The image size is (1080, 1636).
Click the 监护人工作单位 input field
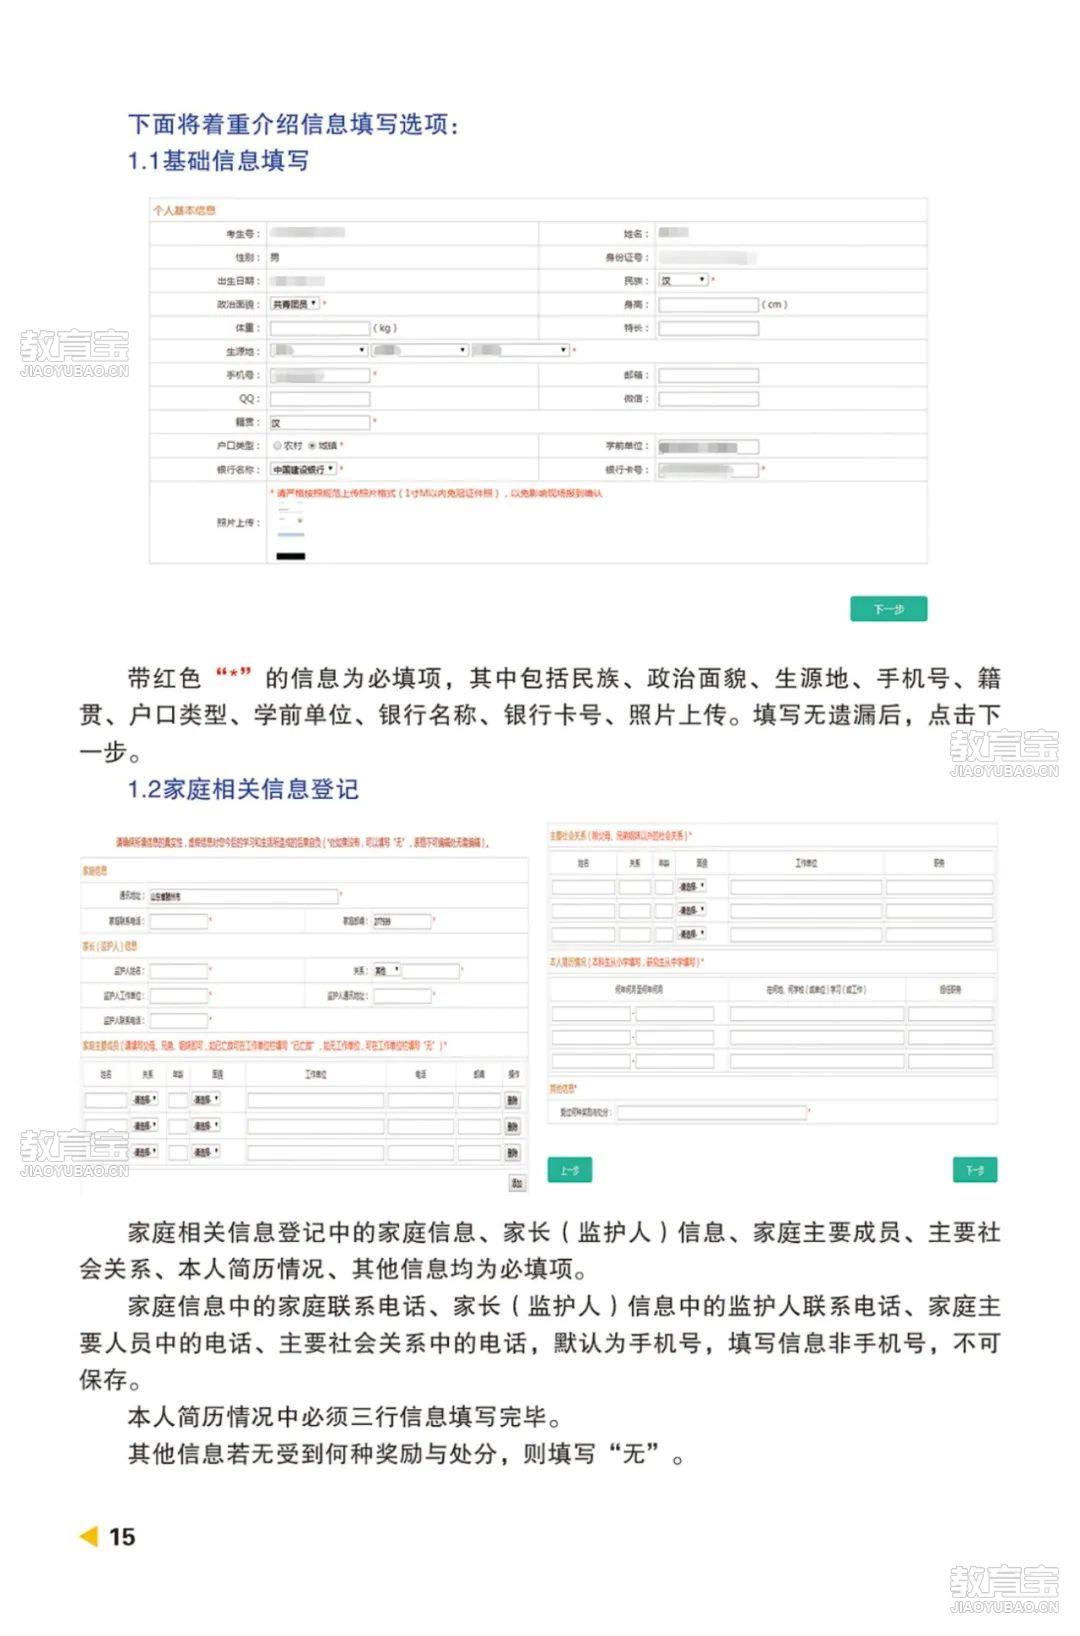tap(178, 996)
